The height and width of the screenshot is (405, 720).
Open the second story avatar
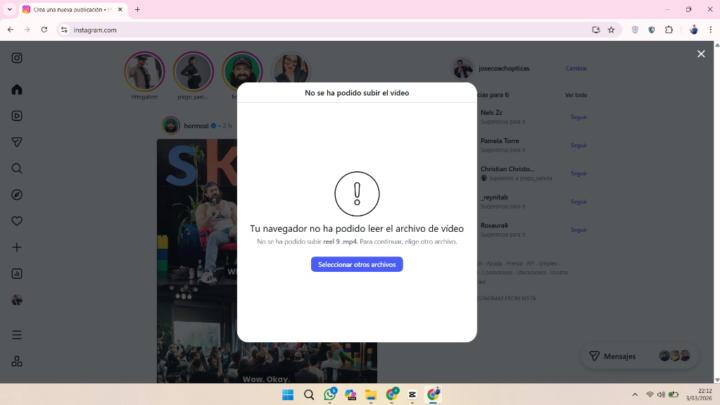(x=193, y=71)
